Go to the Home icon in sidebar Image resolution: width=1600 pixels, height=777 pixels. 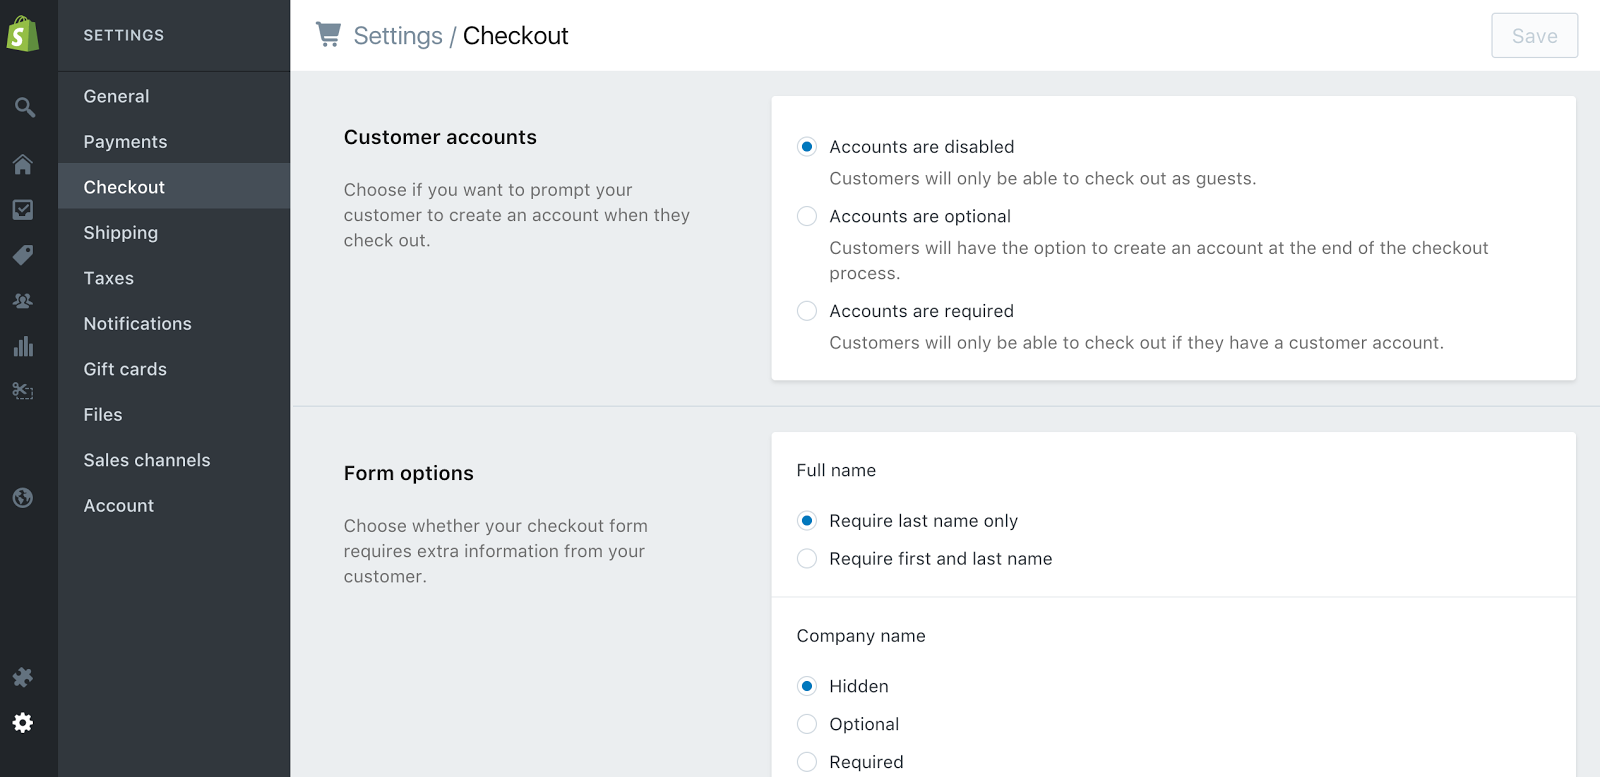[23, 164]
